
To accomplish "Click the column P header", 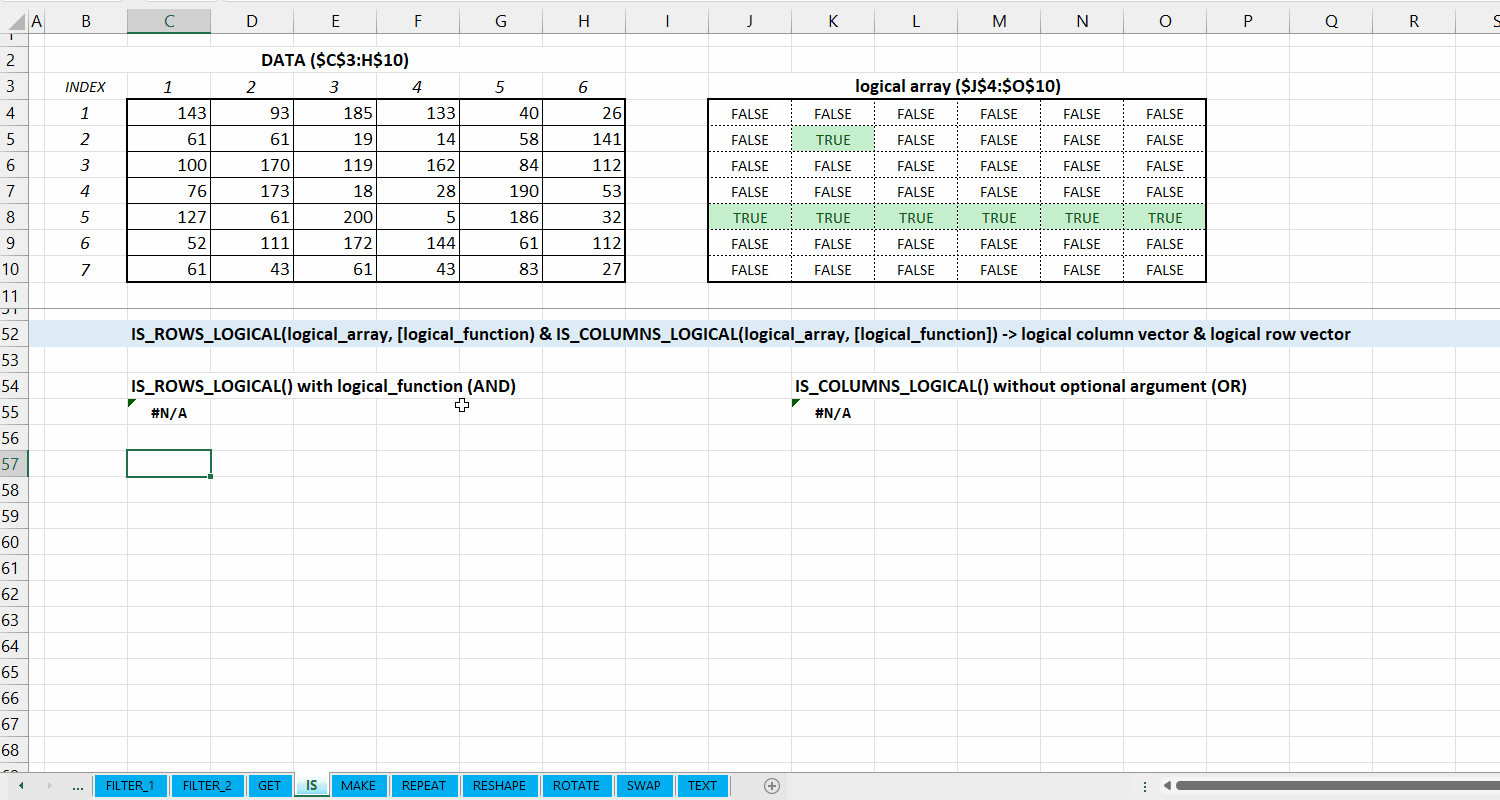I will pyautogui.click(x=1248, y=21).
